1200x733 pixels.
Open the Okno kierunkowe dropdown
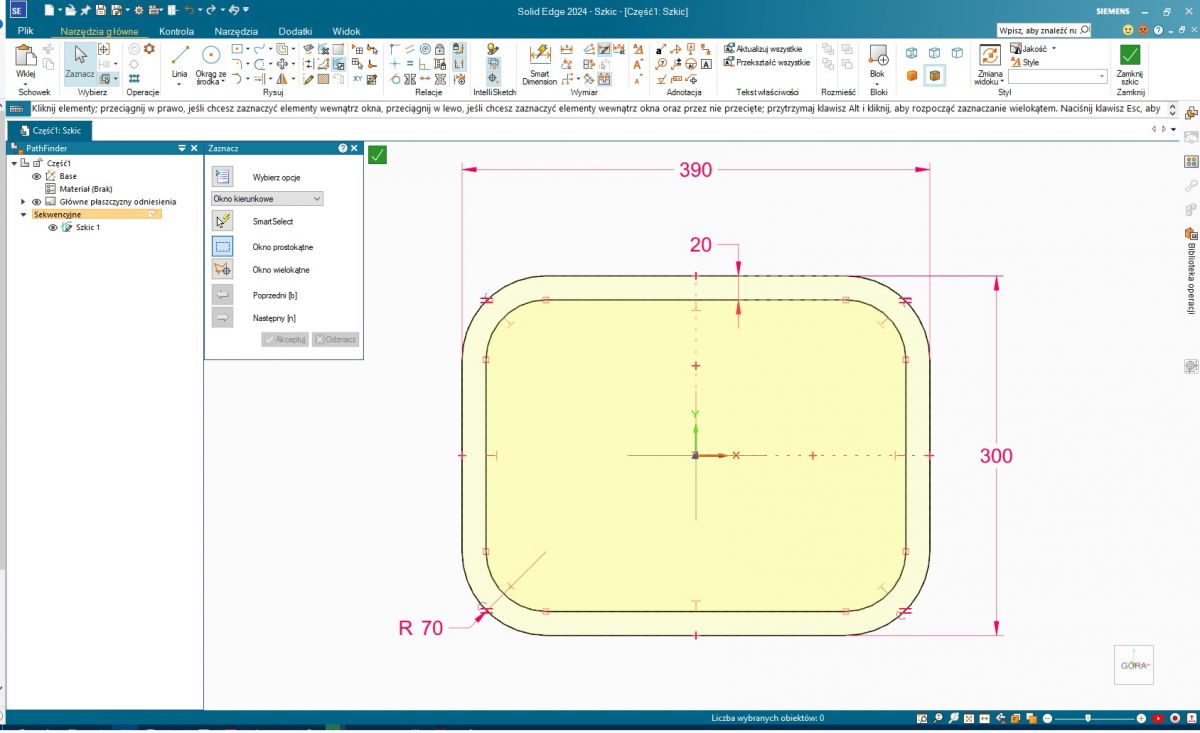coord(267,199)
